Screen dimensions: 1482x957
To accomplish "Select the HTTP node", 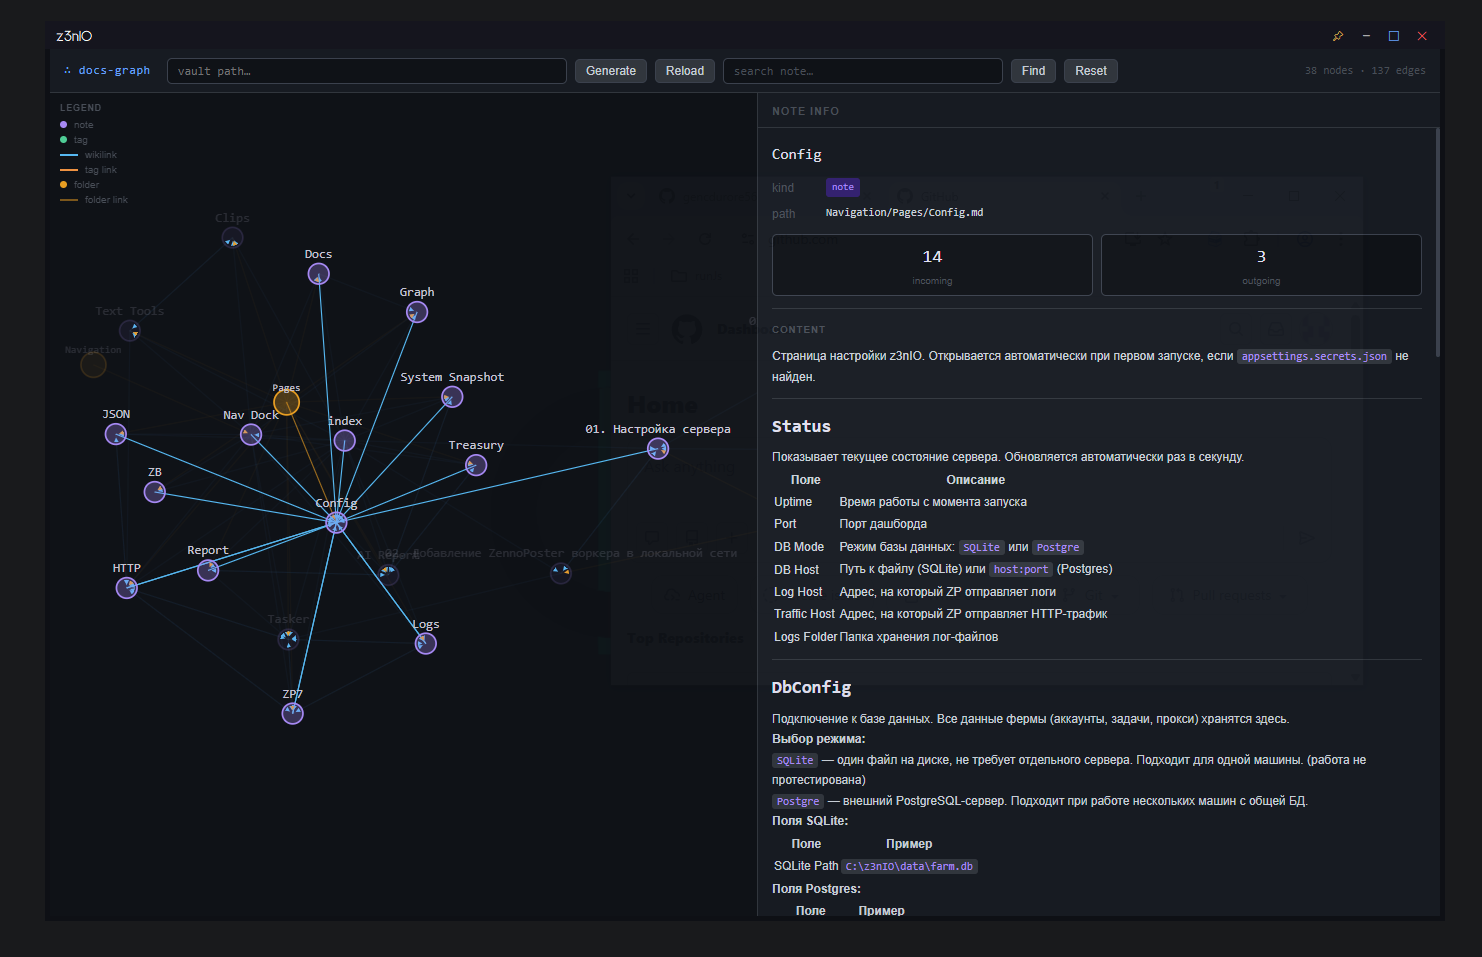I will (x=127, y=588).
